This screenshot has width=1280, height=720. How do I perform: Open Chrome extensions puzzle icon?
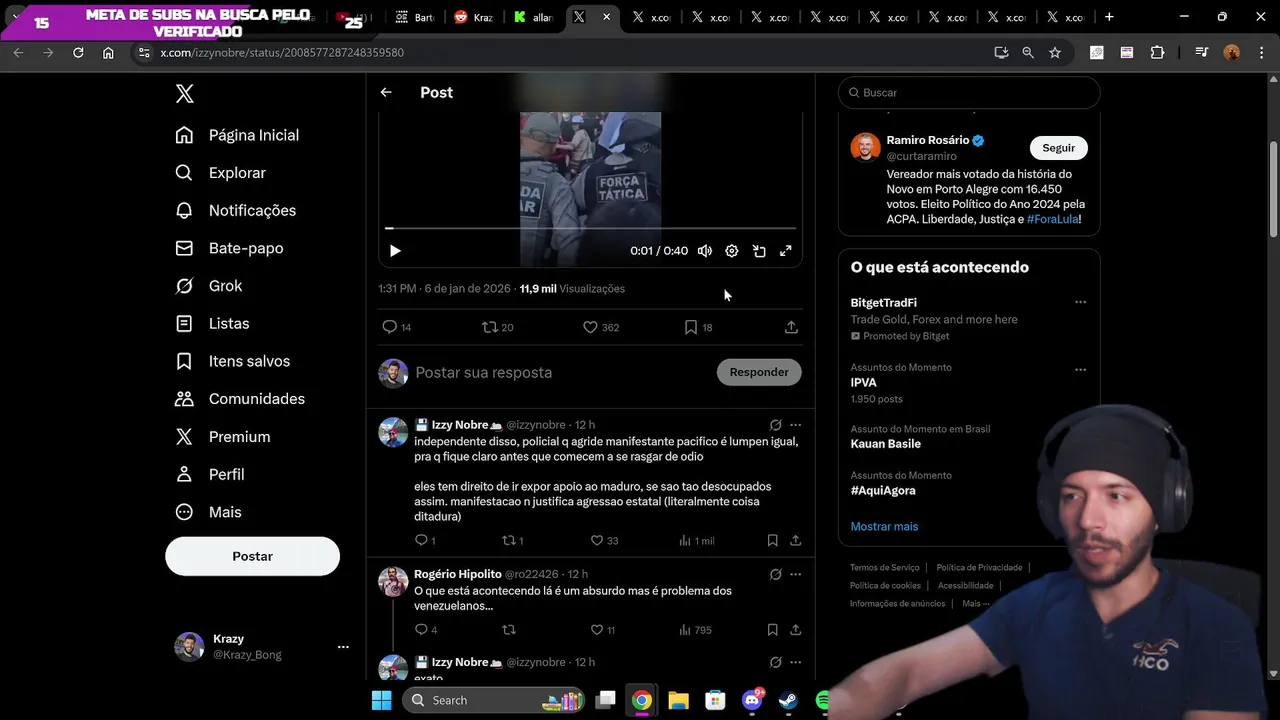coord(1158,52)
